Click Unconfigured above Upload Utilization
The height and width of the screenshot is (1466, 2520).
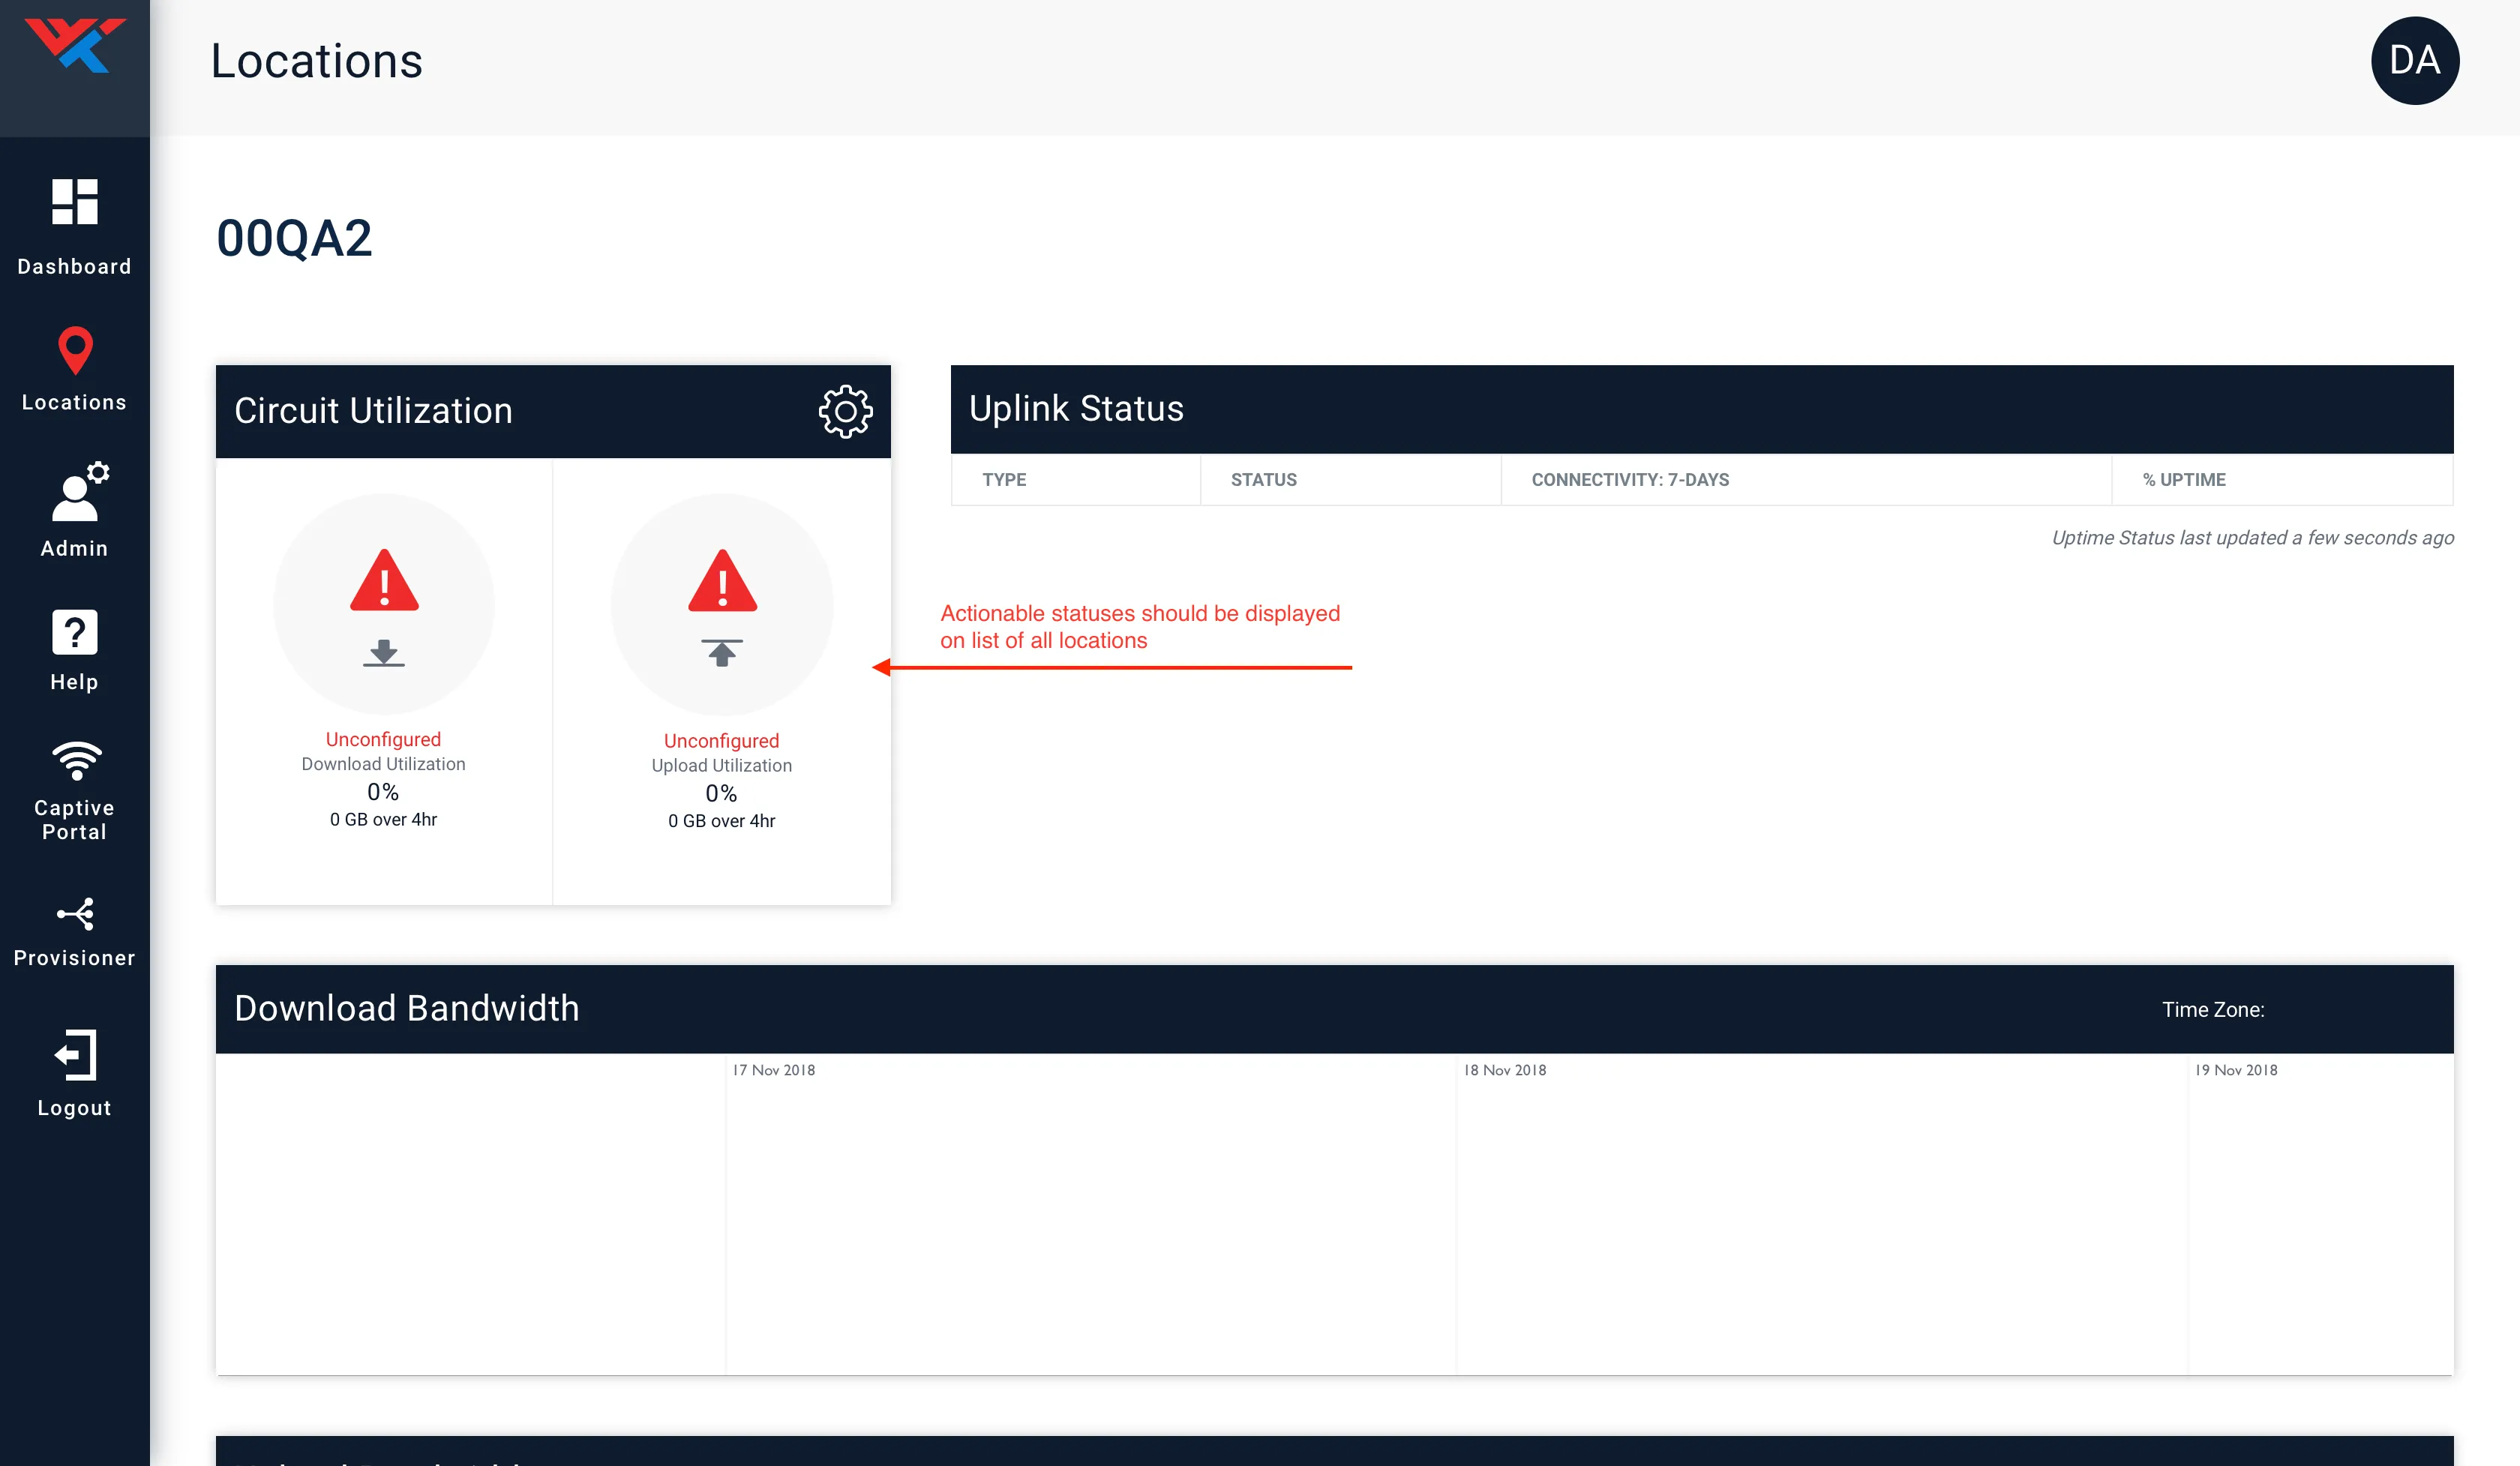(722, 741)
